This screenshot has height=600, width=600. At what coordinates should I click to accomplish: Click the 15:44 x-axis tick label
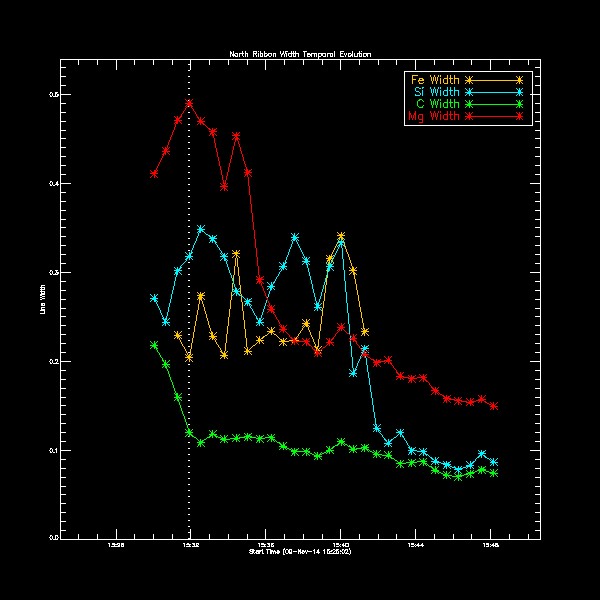point(416,545)
